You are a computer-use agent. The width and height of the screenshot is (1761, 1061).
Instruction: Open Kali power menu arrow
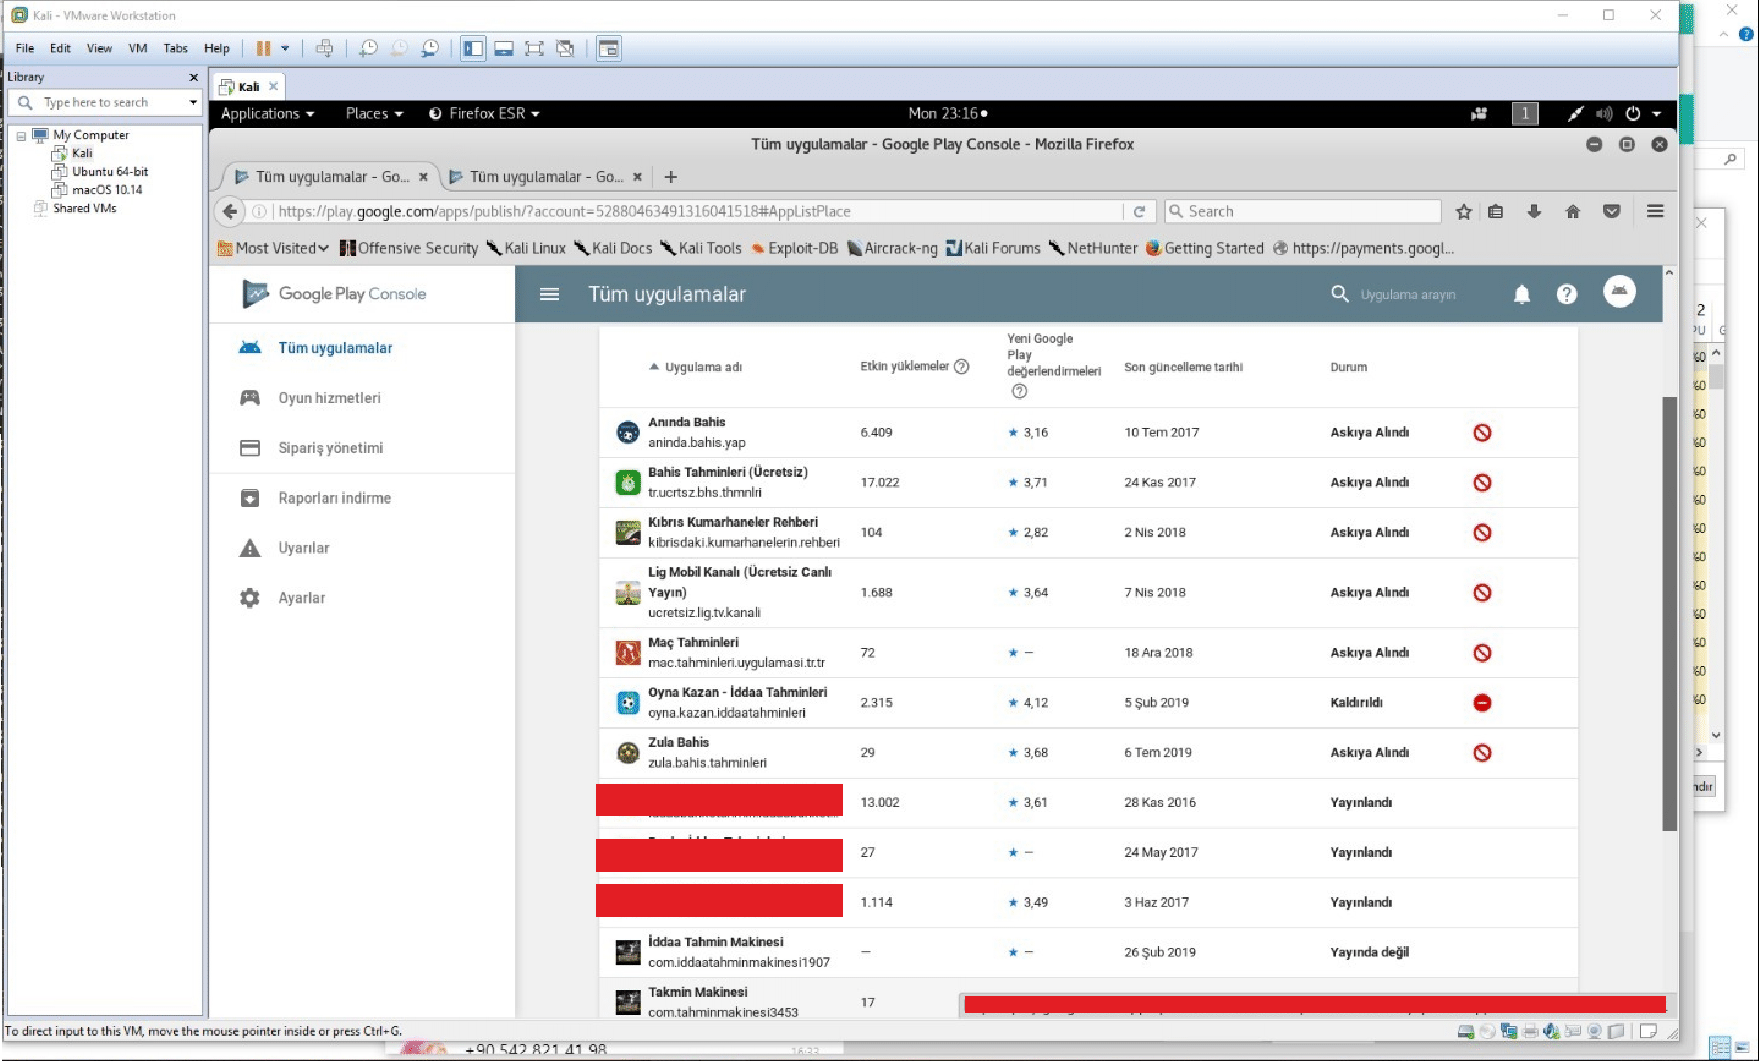(1656, 114)
